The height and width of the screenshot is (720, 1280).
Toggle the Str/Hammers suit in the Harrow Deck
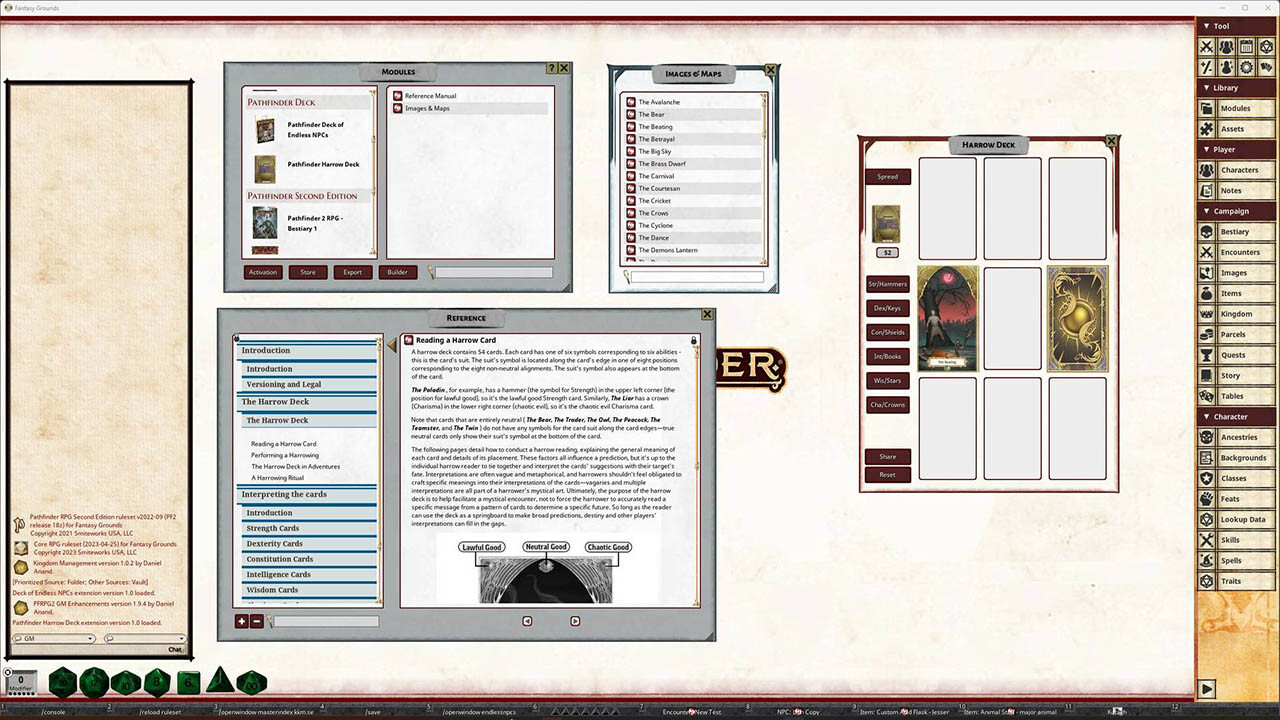pyautogui.click(x=887, y=283)
